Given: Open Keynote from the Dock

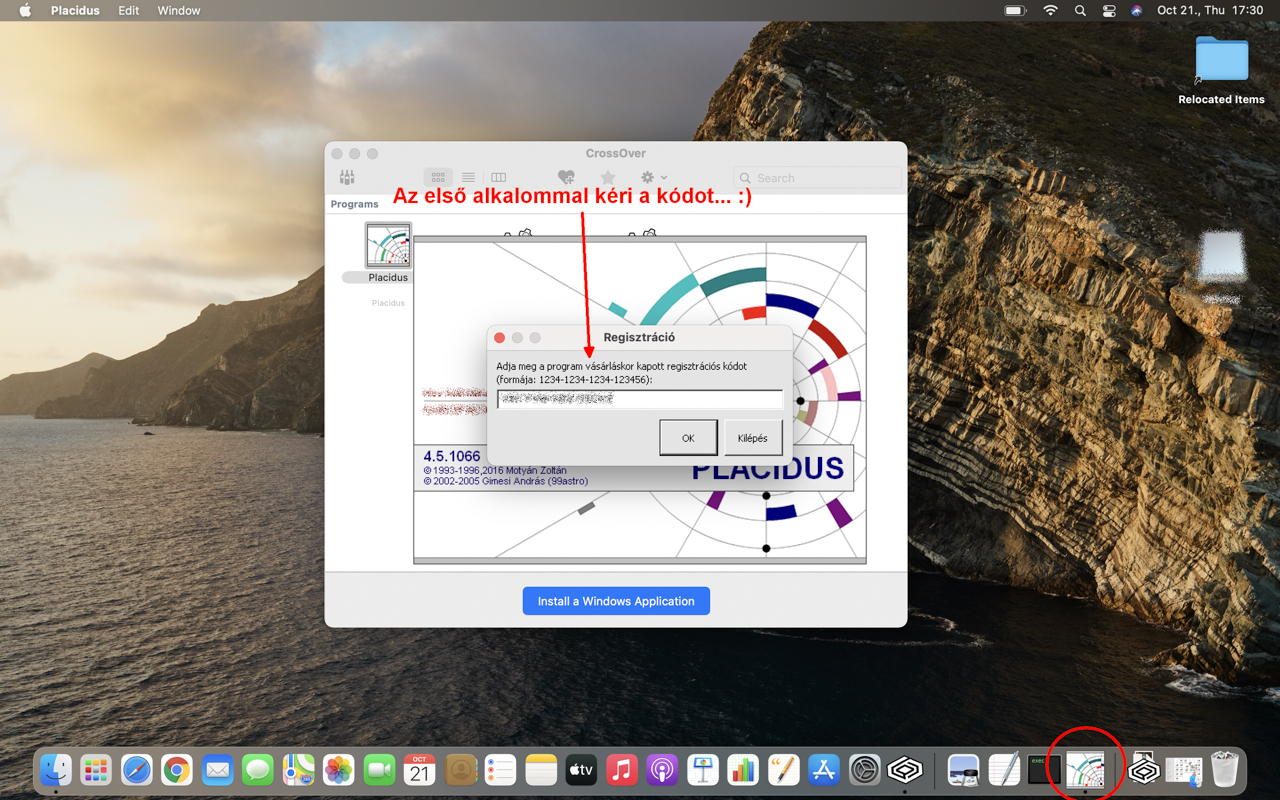Looking at the screenshot, I should (x=703, y=770).
